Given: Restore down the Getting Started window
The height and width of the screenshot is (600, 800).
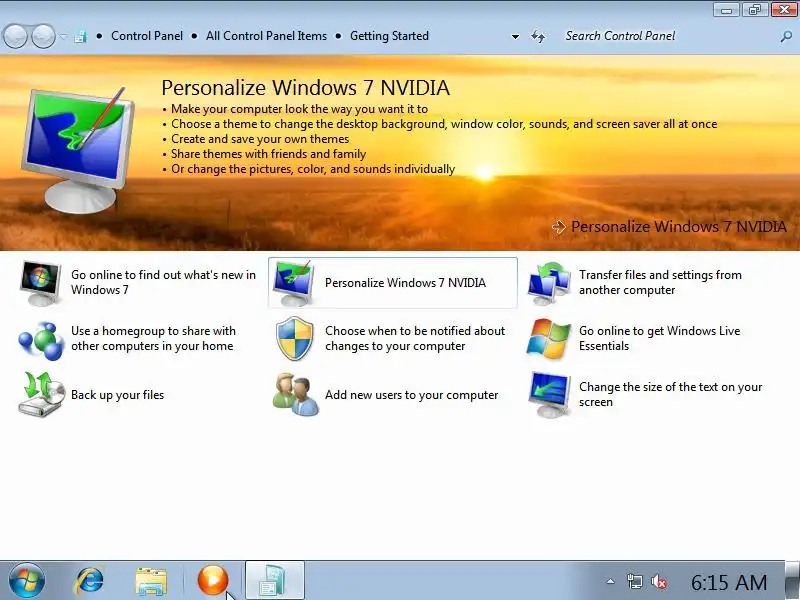Looking at the screenshot, I should coord(755,10).
